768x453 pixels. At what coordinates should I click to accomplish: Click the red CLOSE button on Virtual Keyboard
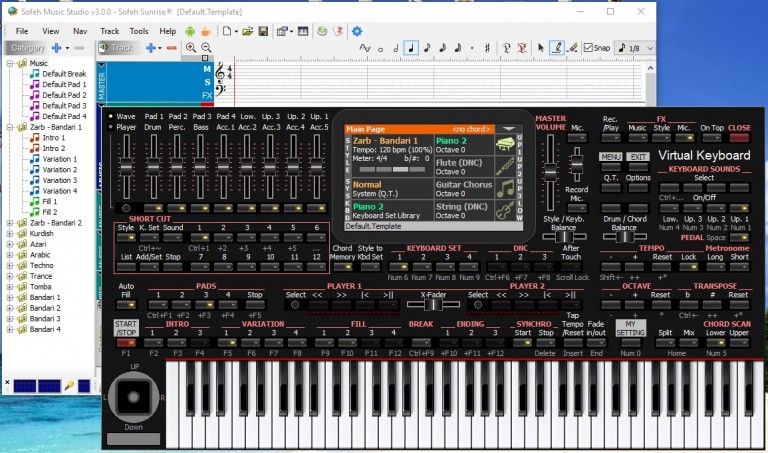coord(739,138)
